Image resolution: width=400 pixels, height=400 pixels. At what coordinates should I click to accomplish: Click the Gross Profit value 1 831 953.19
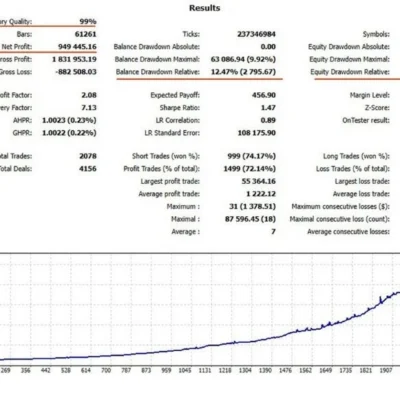[x=74, y=59]
